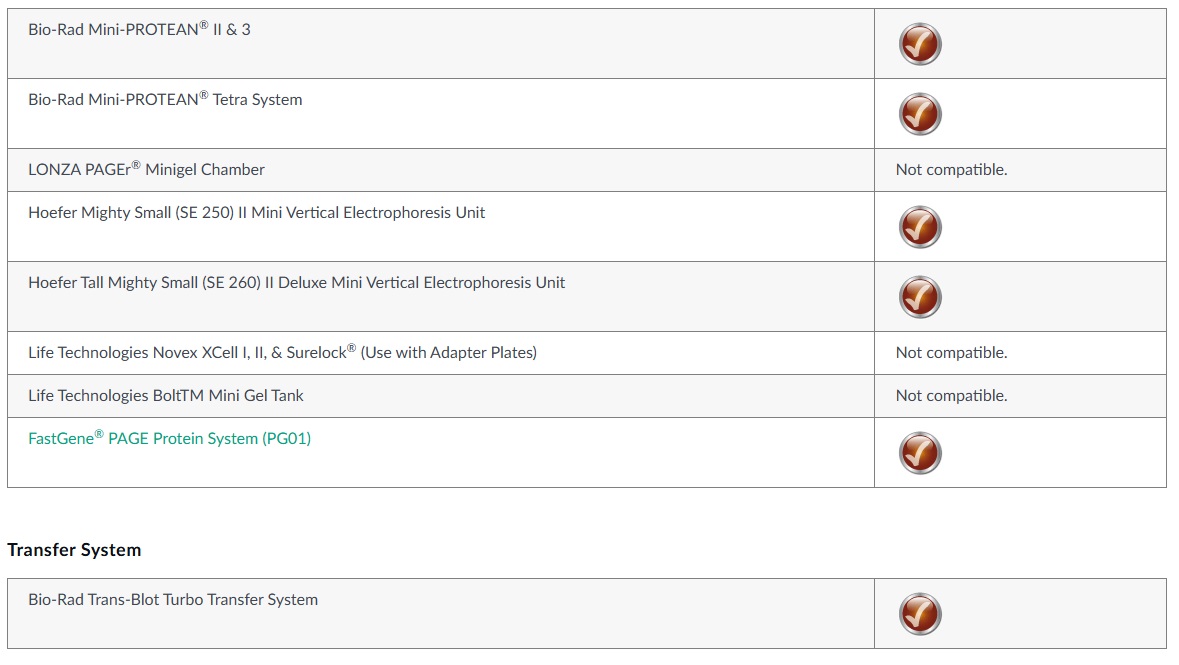Select the Bio-Rad Mini-PROTEAN Tetra System text
Viewport: 1179px width, 665px height.
pos(165,100)
